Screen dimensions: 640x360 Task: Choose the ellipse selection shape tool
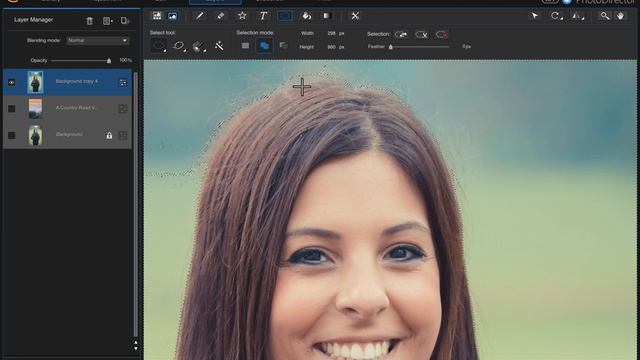[159, 46]
